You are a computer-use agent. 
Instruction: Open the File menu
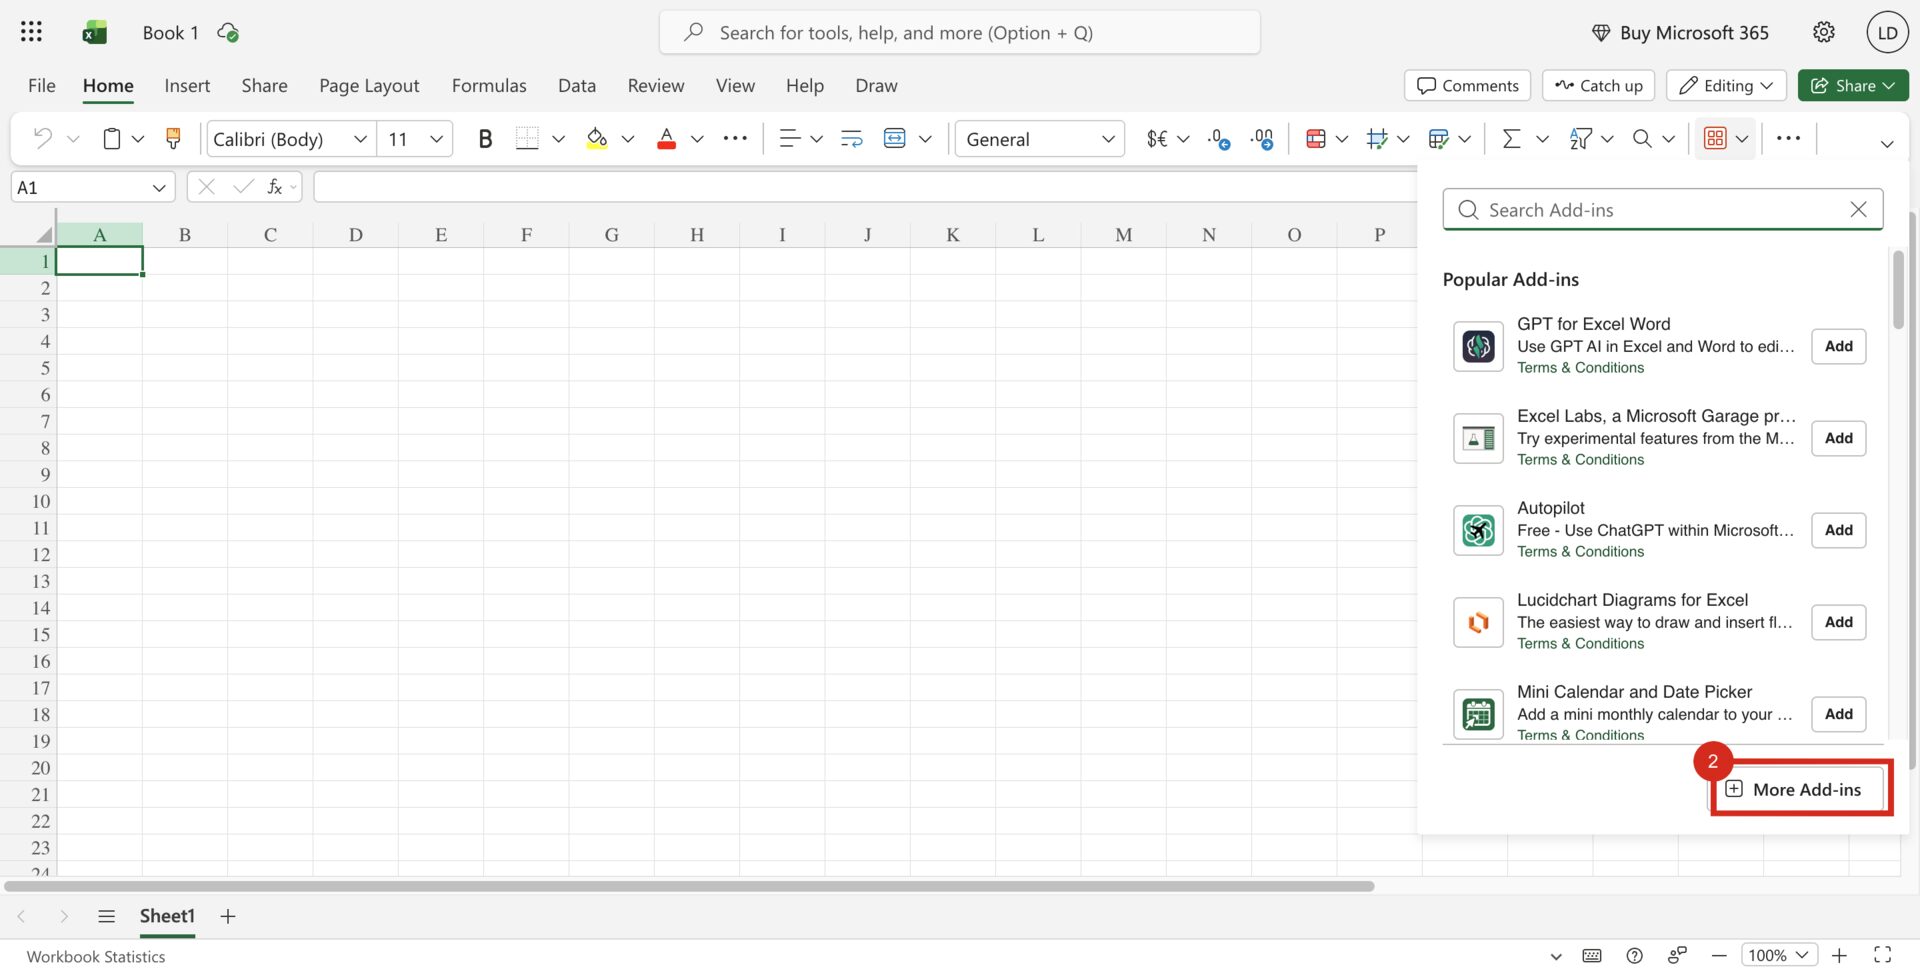(42, 86)
